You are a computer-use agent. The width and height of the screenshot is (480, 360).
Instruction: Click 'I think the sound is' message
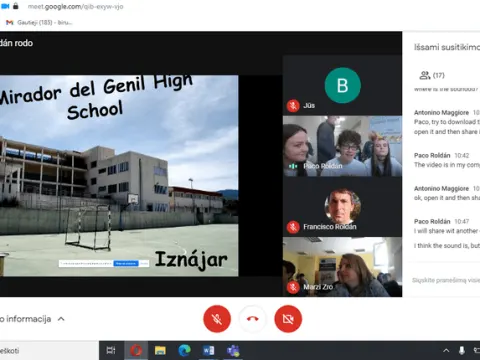(447, 246)
